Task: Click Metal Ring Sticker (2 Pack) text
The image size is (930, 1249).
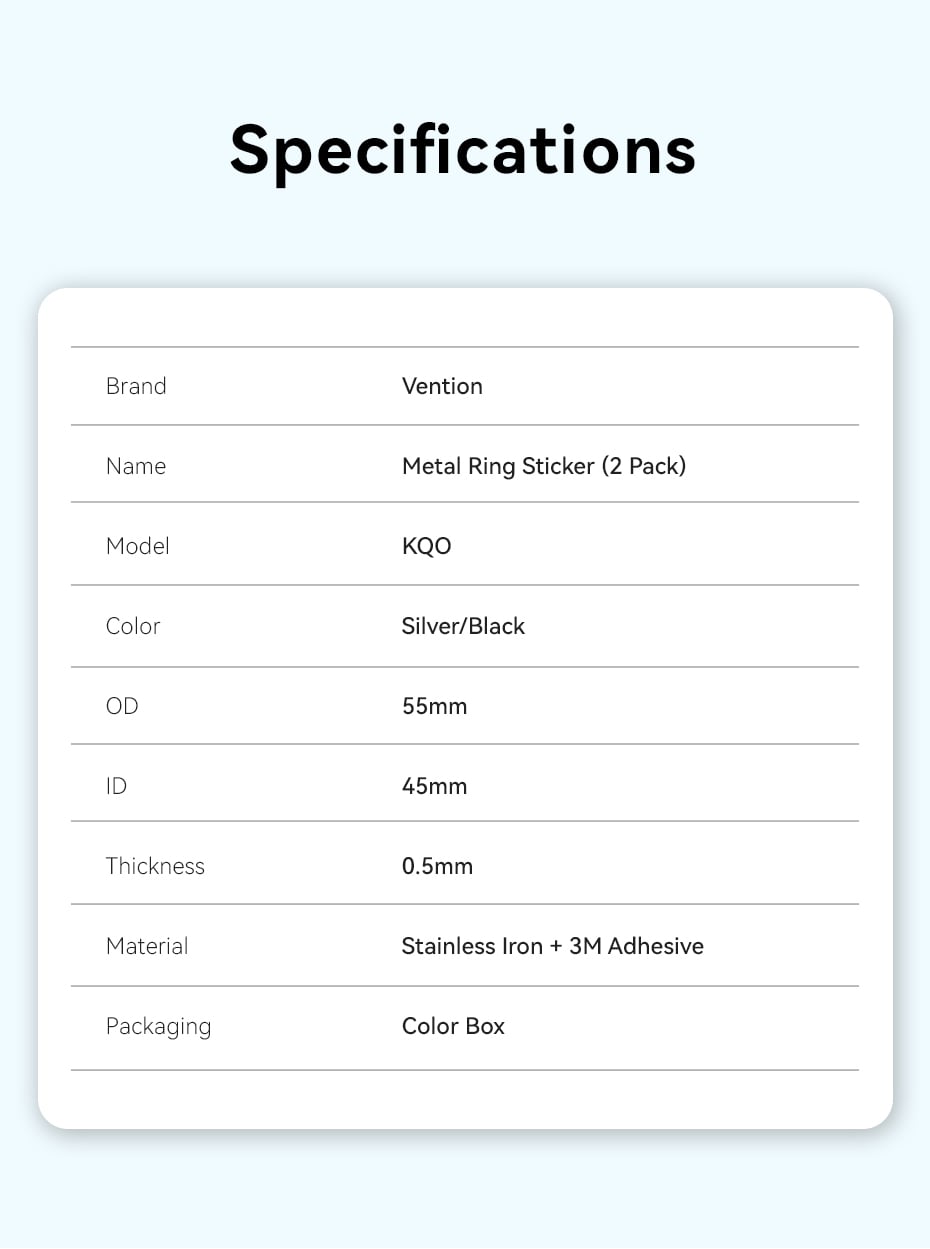Action: tap(544, 466)
